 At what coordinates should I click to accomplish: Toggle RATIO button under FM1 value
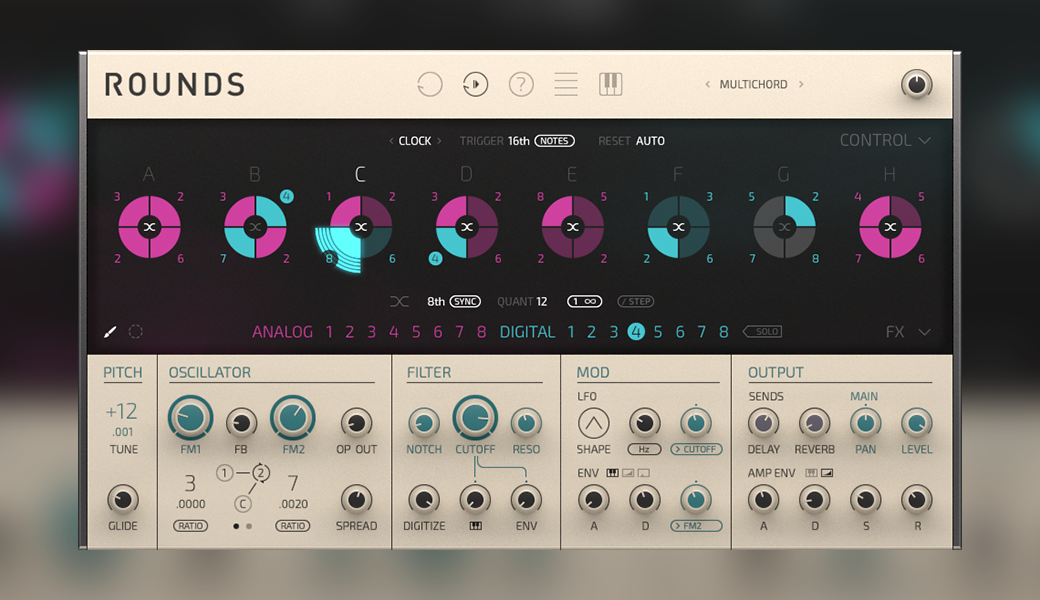click(190, 526)
